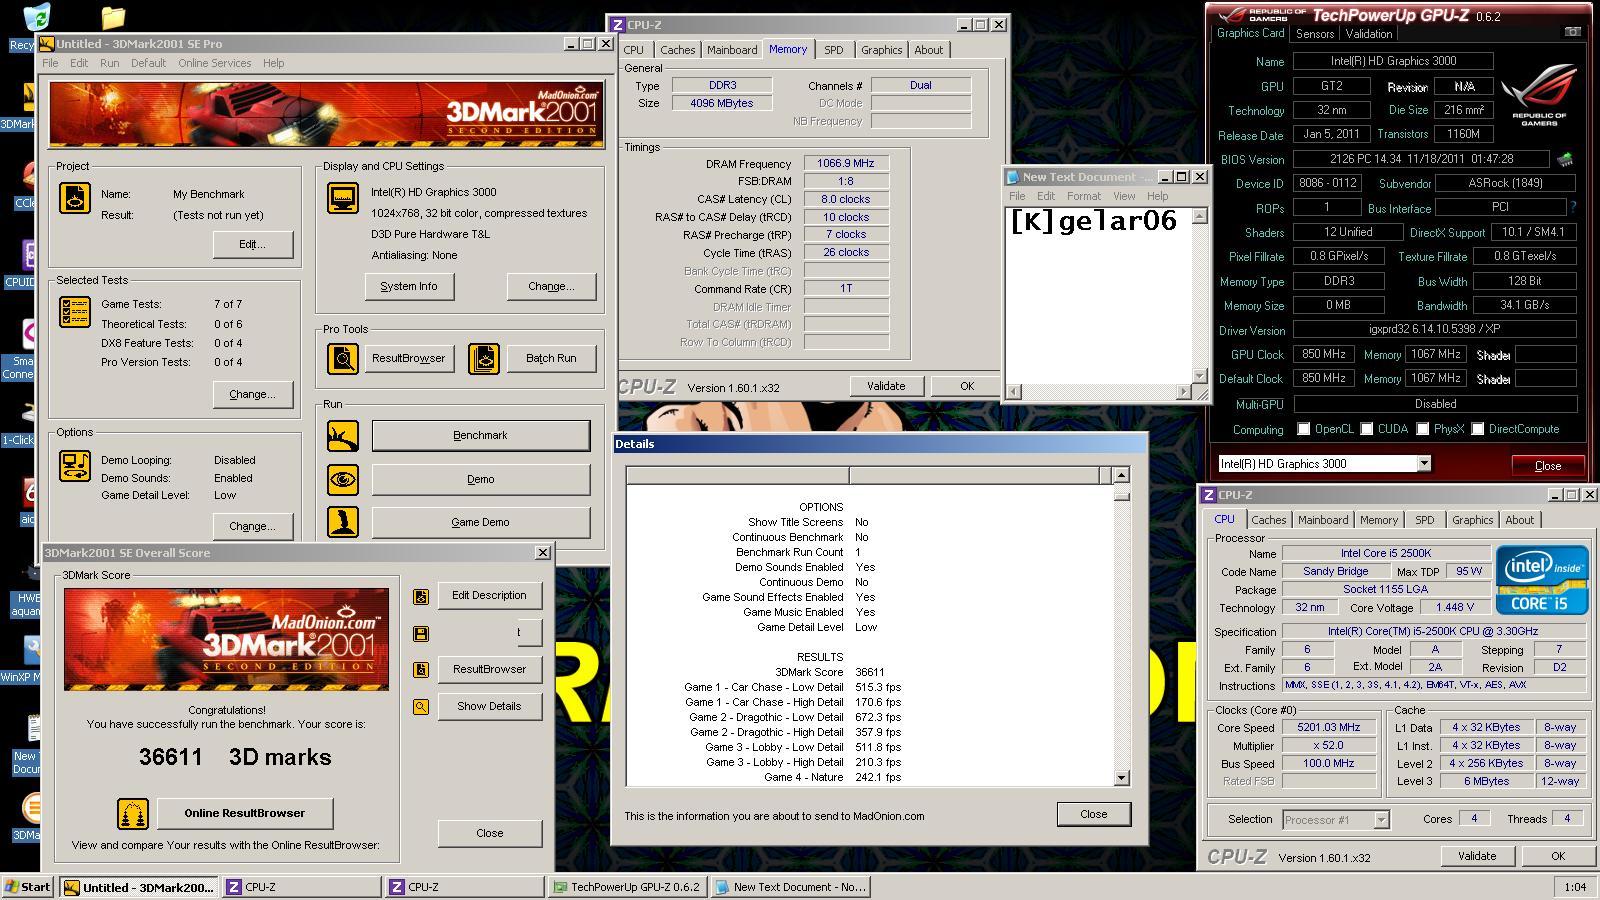Click the Benchmark button
The height and width of the screenshot is (900, 1600).
(481, 436)
